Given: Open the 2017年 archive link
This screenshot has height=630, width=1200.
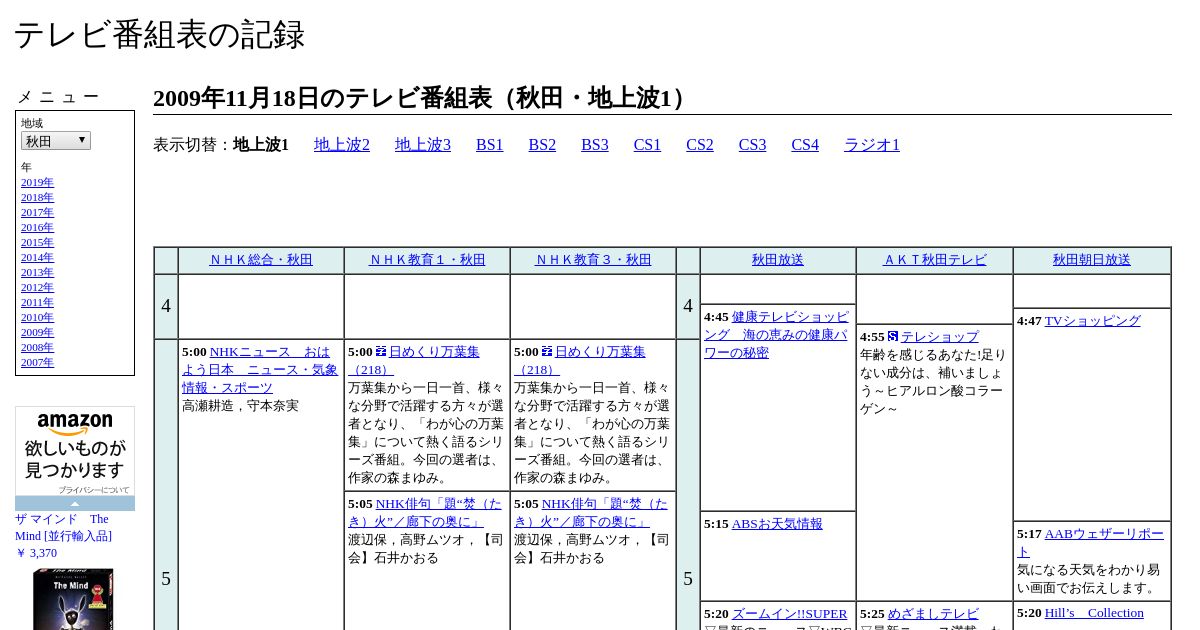Looking at the screenshot, I should [37, 212].
